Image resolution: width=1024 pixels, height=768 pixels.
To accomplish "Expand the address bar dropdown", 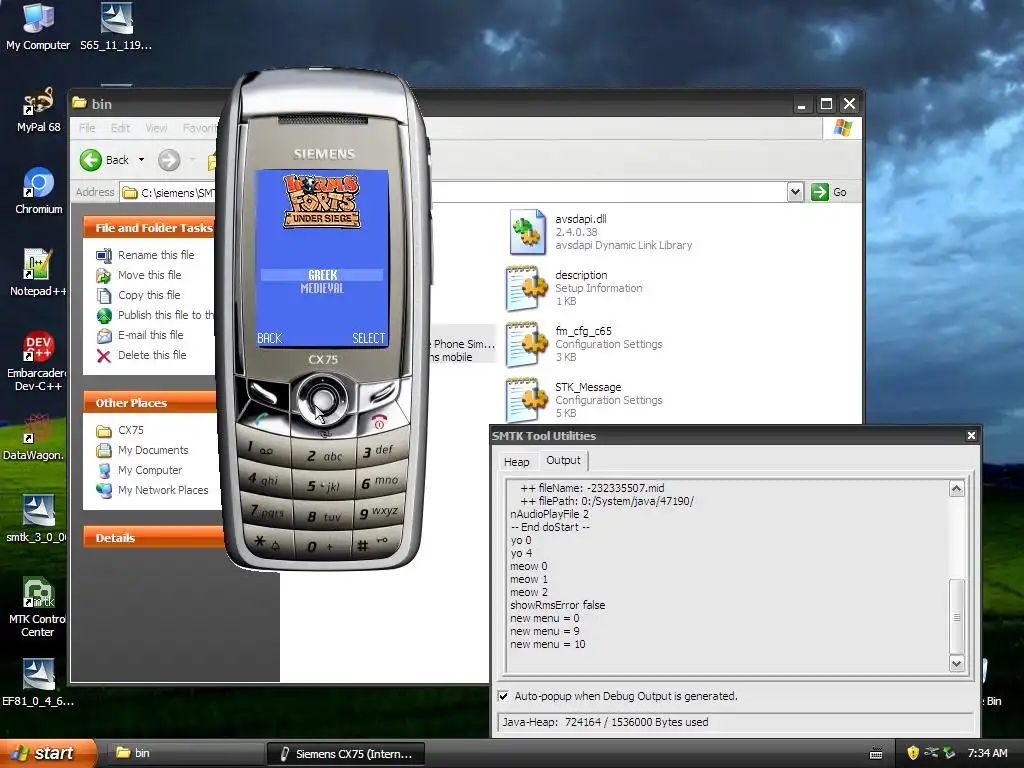I will pyautogui.click(x=795, y=192).
